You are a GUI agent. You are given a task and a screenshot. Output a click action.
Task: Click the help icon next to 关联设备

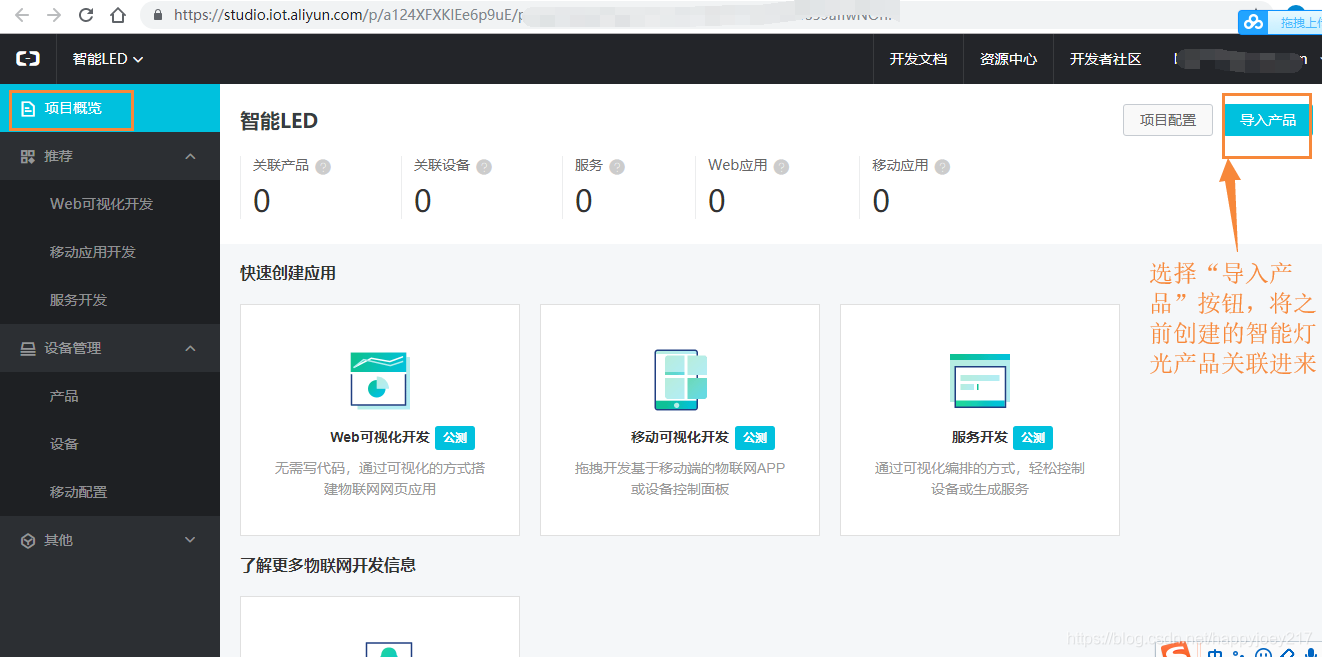[x=484, y=167]
